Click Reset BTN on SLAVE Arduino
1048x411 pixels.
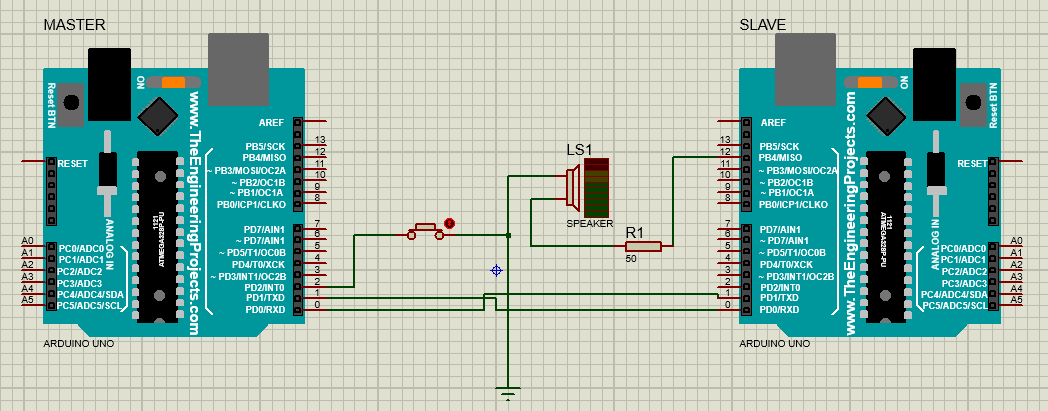(x=972, y=103)
